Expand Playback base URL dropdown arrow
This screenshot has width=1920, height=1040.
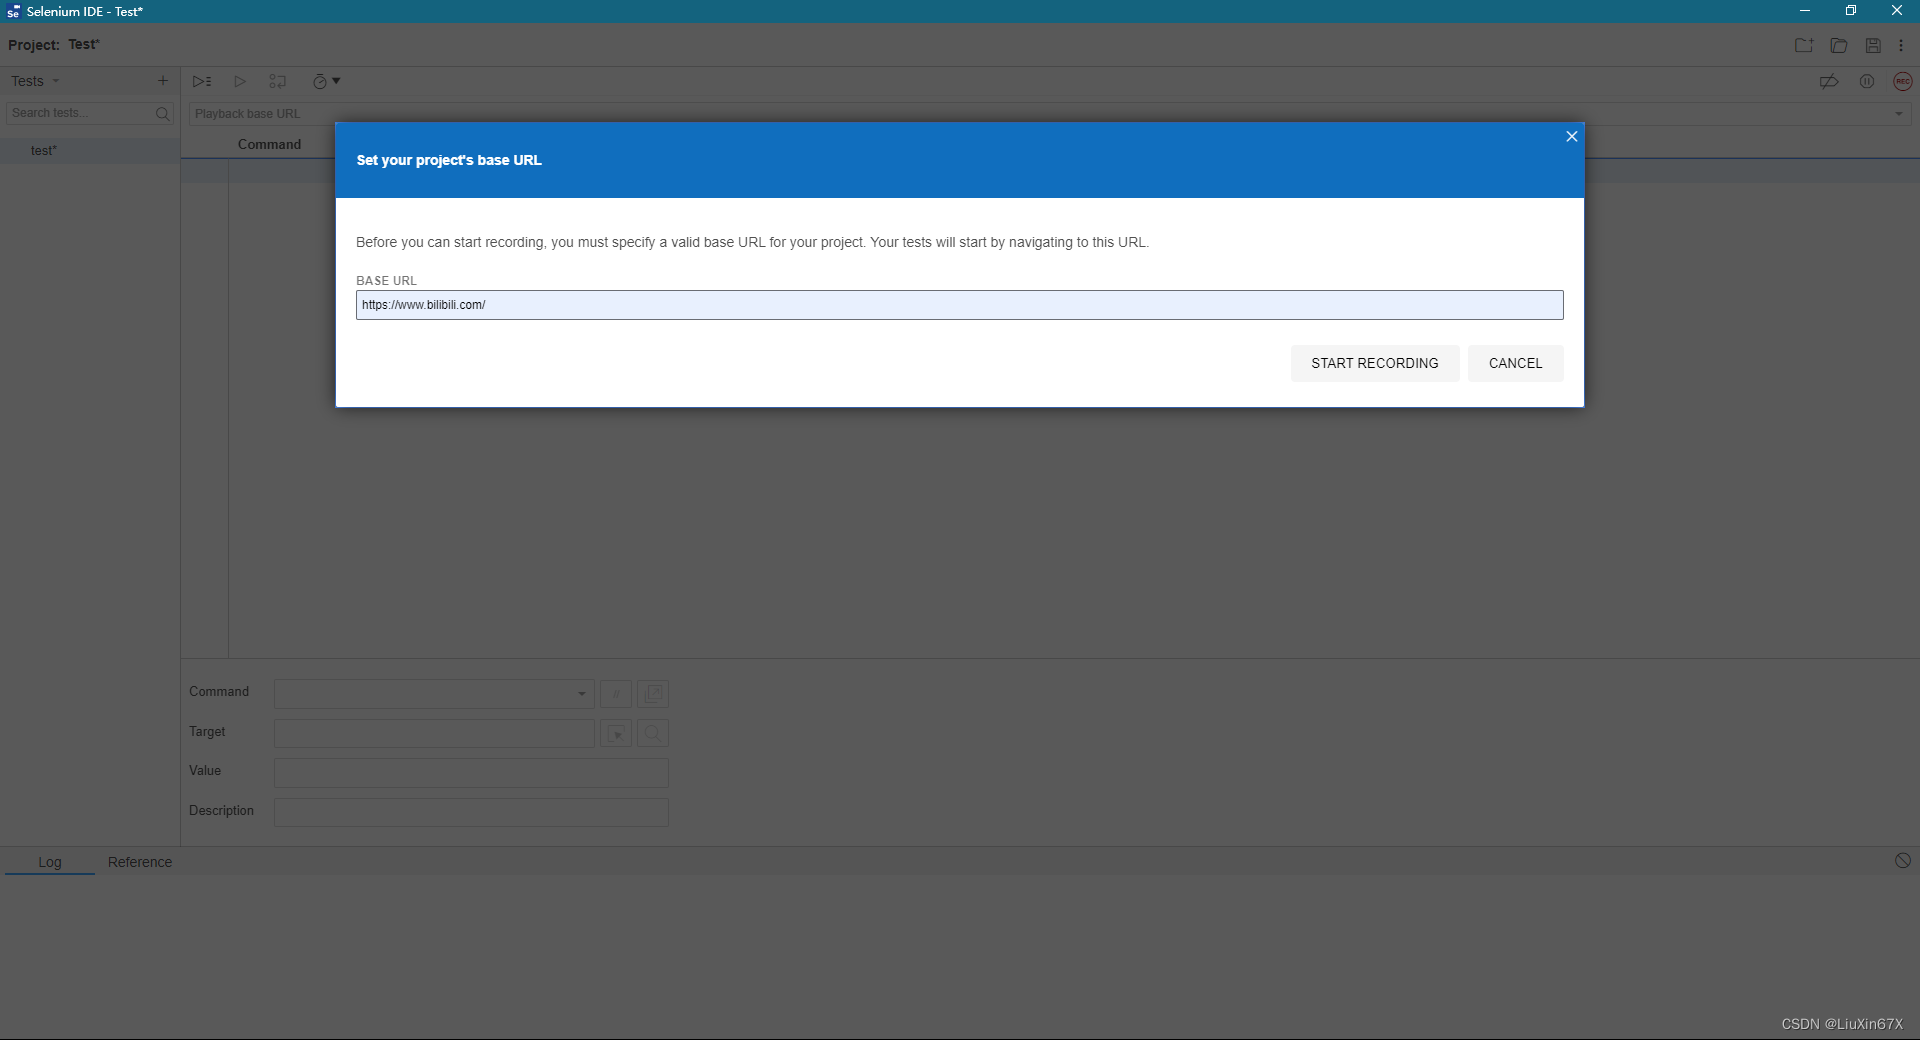1898,114
